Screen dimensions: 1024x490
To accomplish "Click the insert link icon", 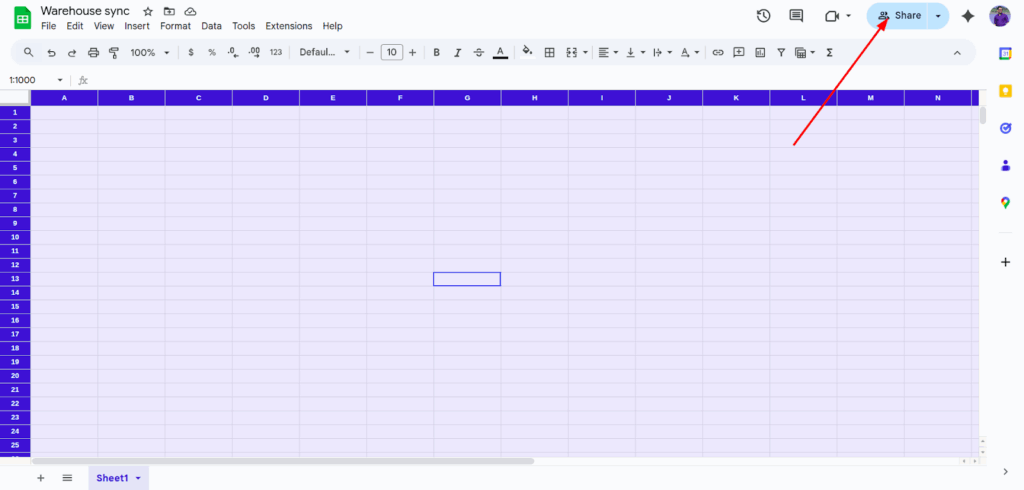I will coord(717,52).
